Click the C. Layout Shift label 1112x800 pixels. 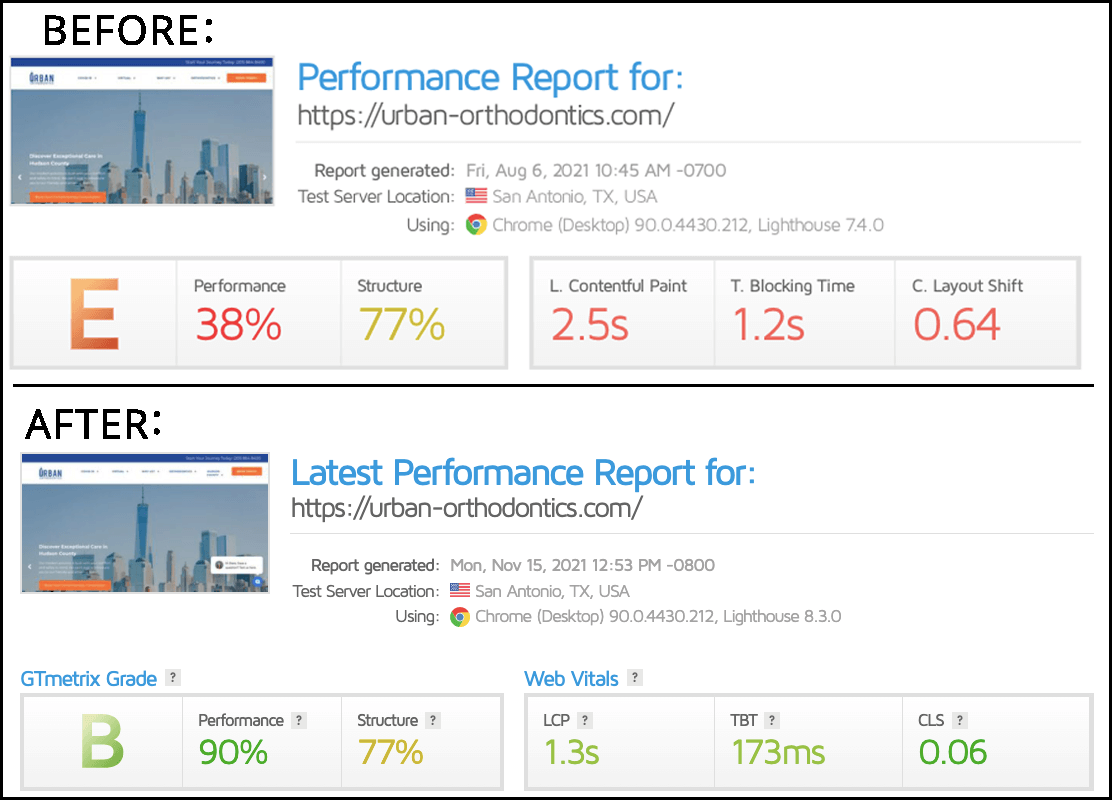click(x=967, y=286)
